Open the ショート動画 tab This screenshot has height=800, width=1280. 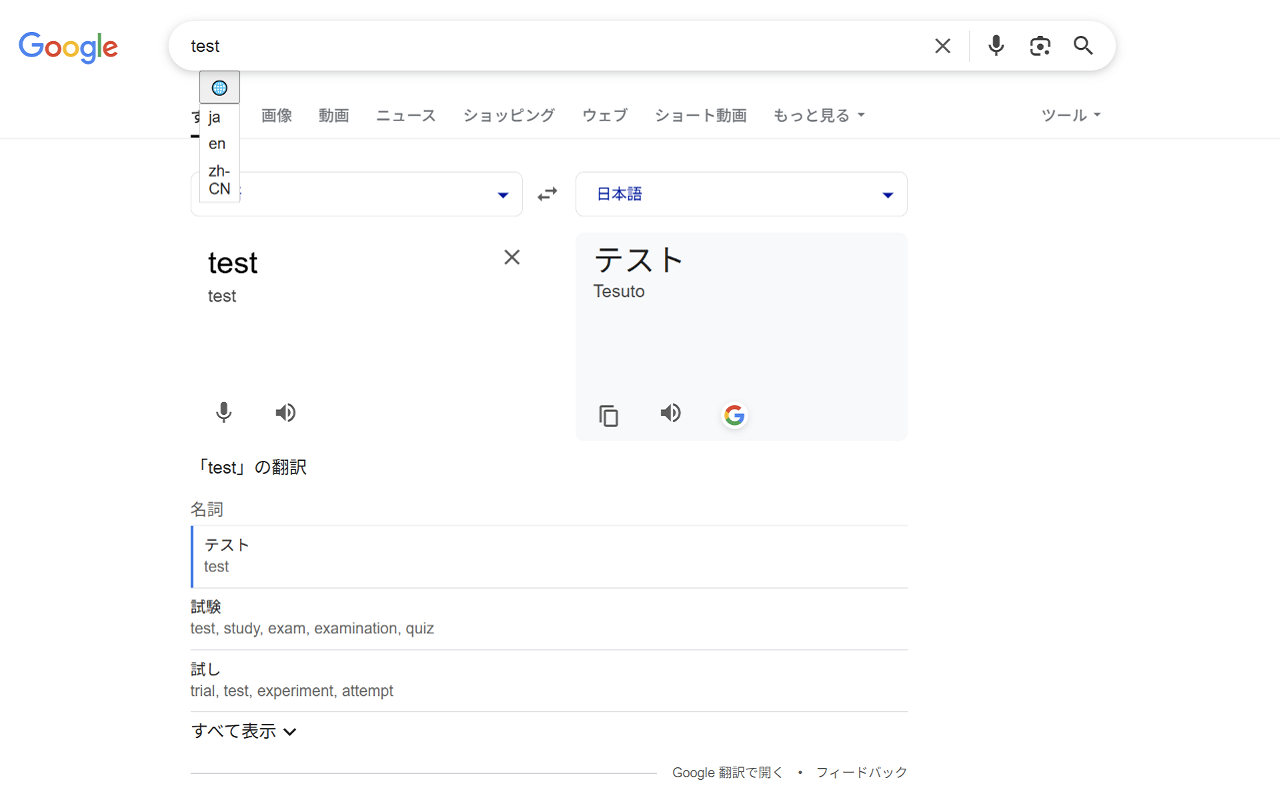(701, 115)
